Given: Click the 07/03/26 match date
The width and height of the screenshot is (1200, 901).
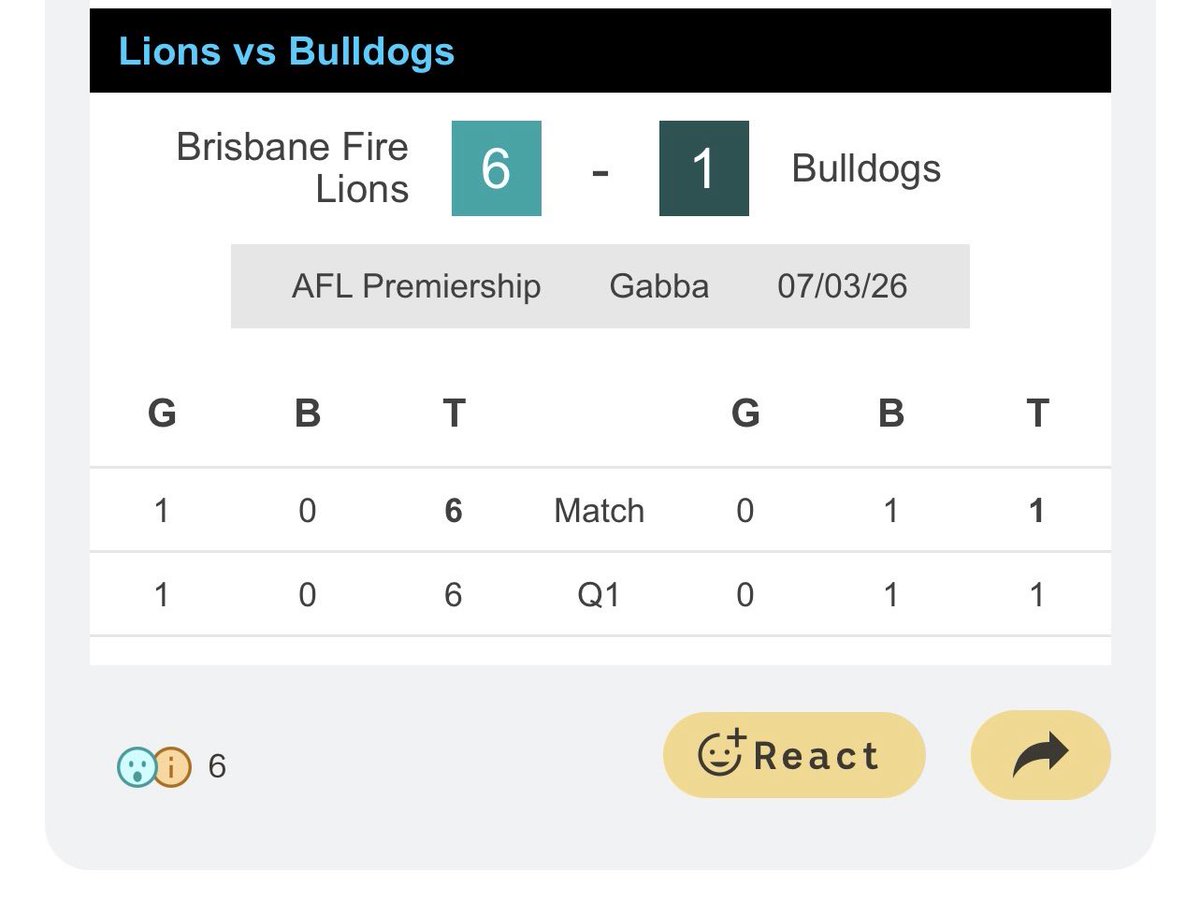Looking at the screenshot, I should (842, 287).
